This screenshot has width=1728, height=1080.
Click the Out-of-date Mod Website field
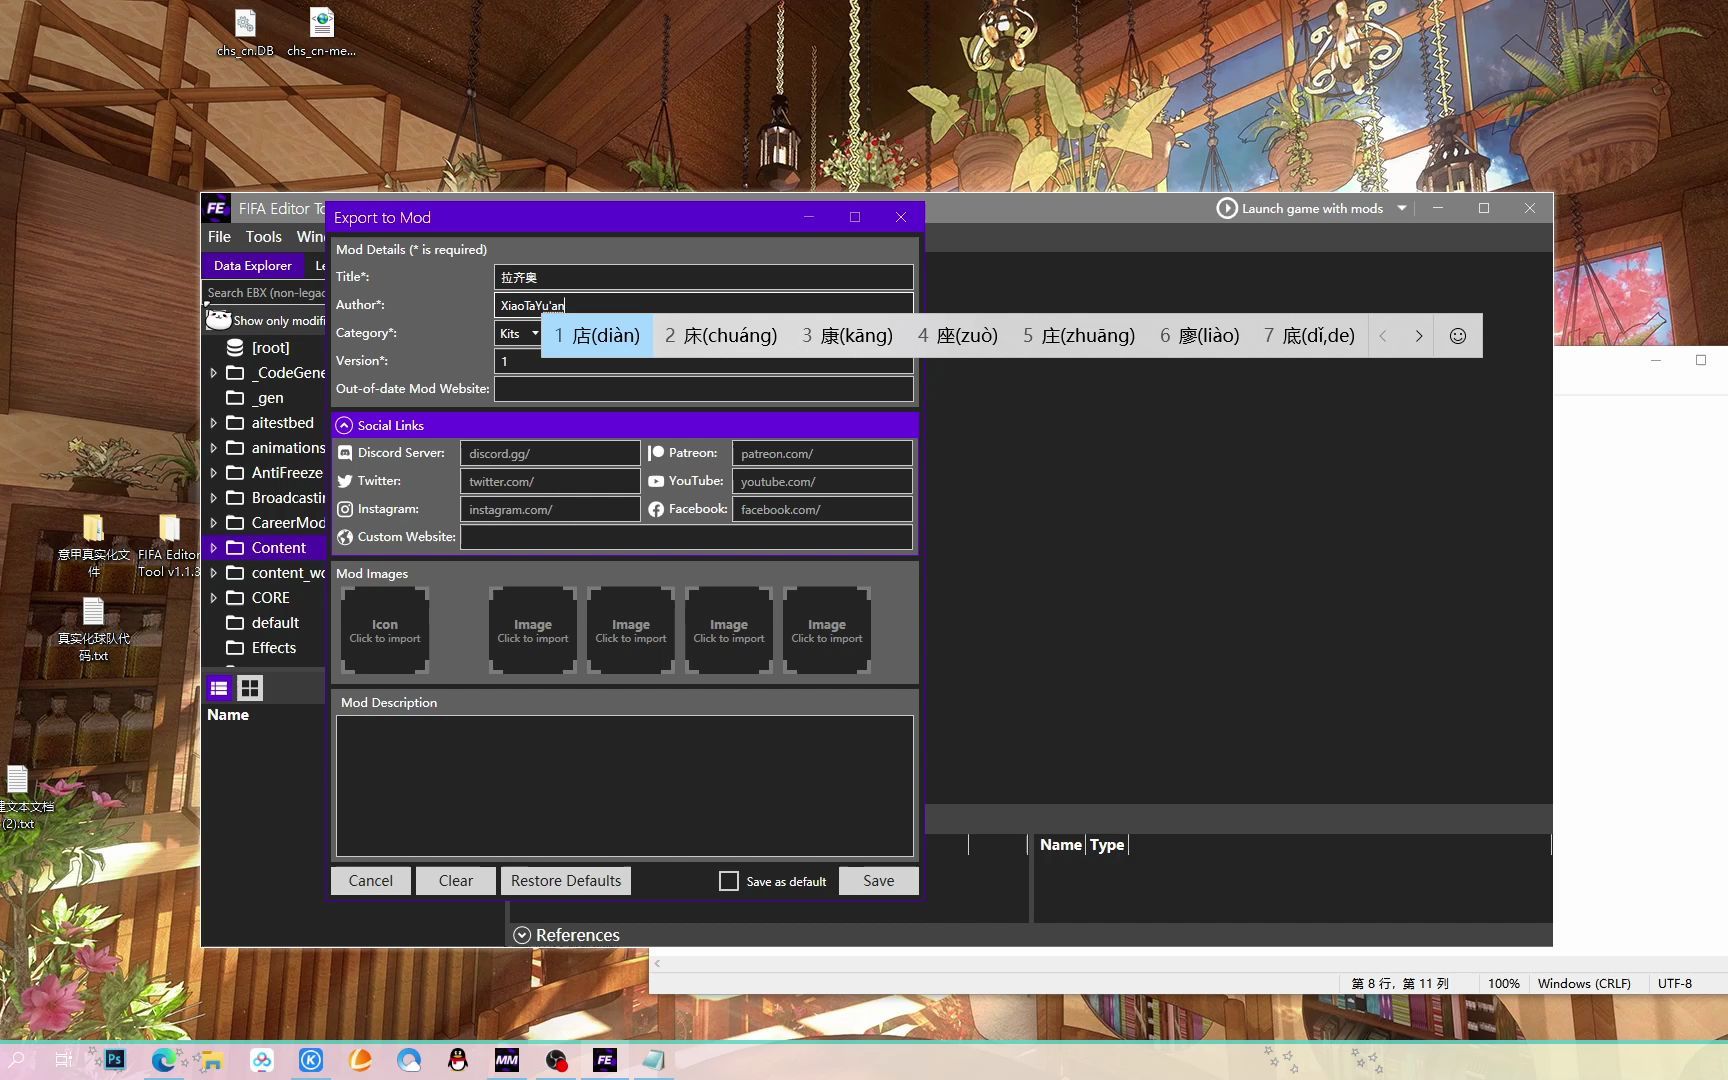703,389
